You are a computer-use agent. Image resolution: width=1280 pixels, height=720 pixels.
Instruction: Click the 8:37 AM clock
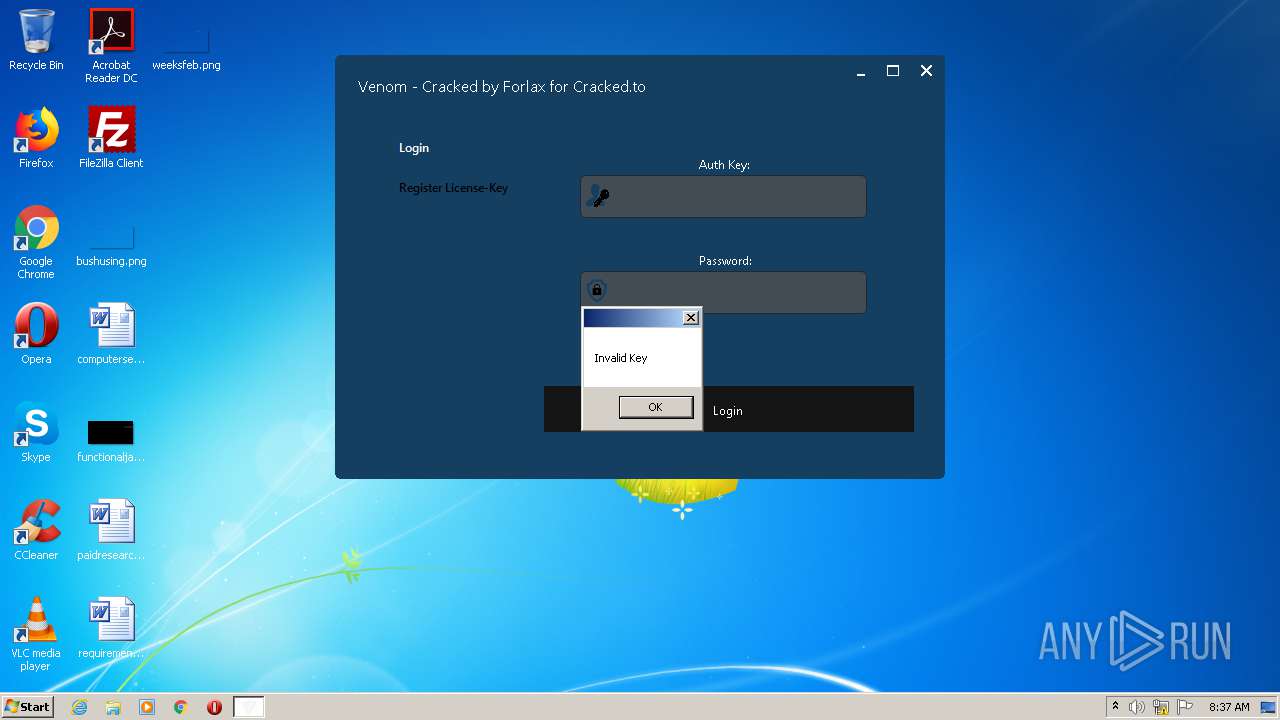[1229, 707]
